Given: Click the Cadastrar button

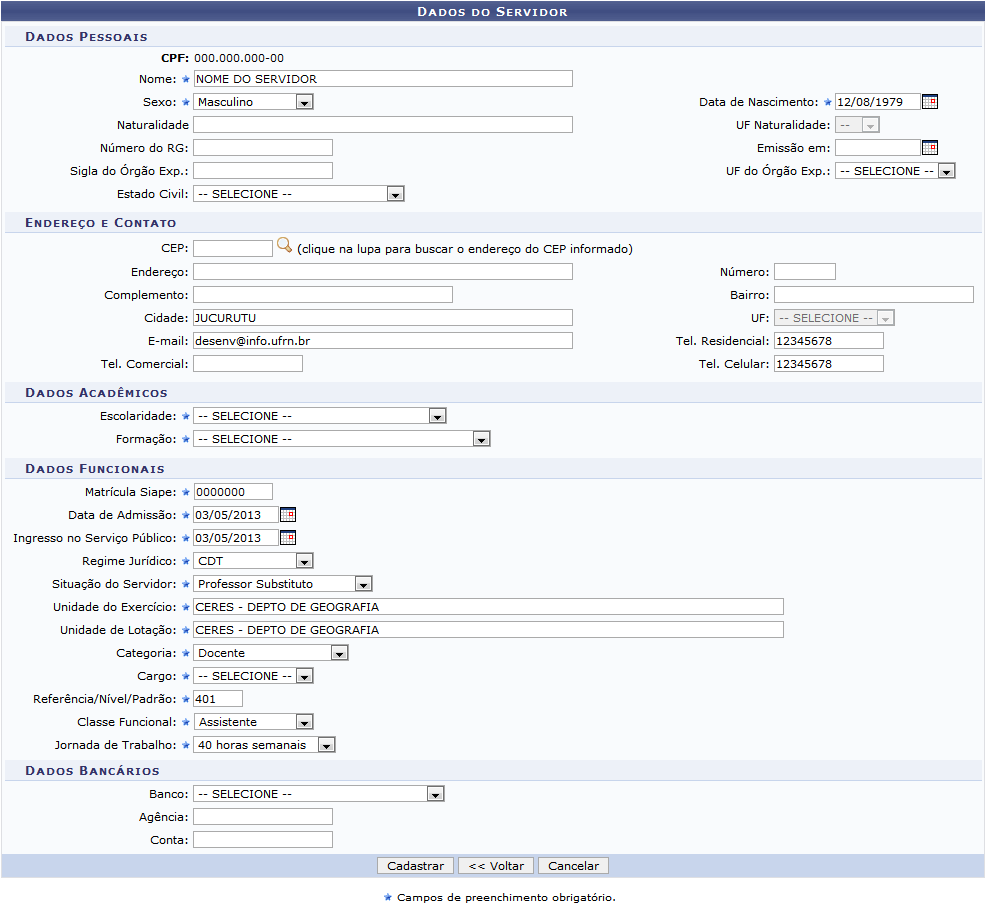Looking at the screenshot, I should (x=415, y=866).
